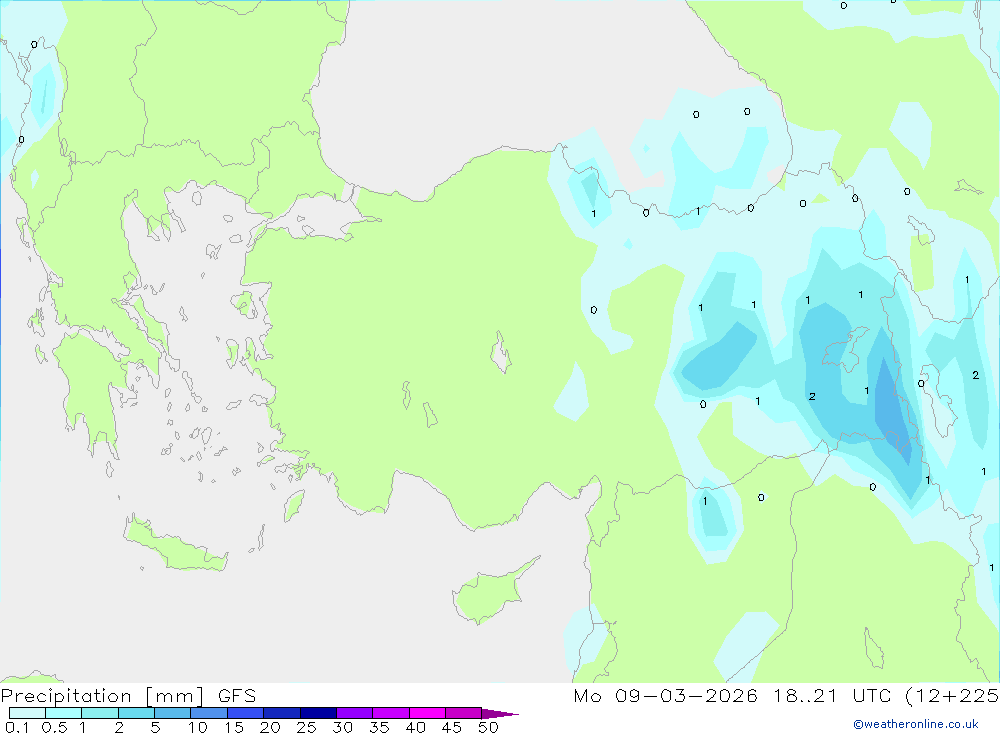Click the '40' legend scale label
Image resolution: width=1000 pixels, height=733 pixels.
[x=415, y=727]
